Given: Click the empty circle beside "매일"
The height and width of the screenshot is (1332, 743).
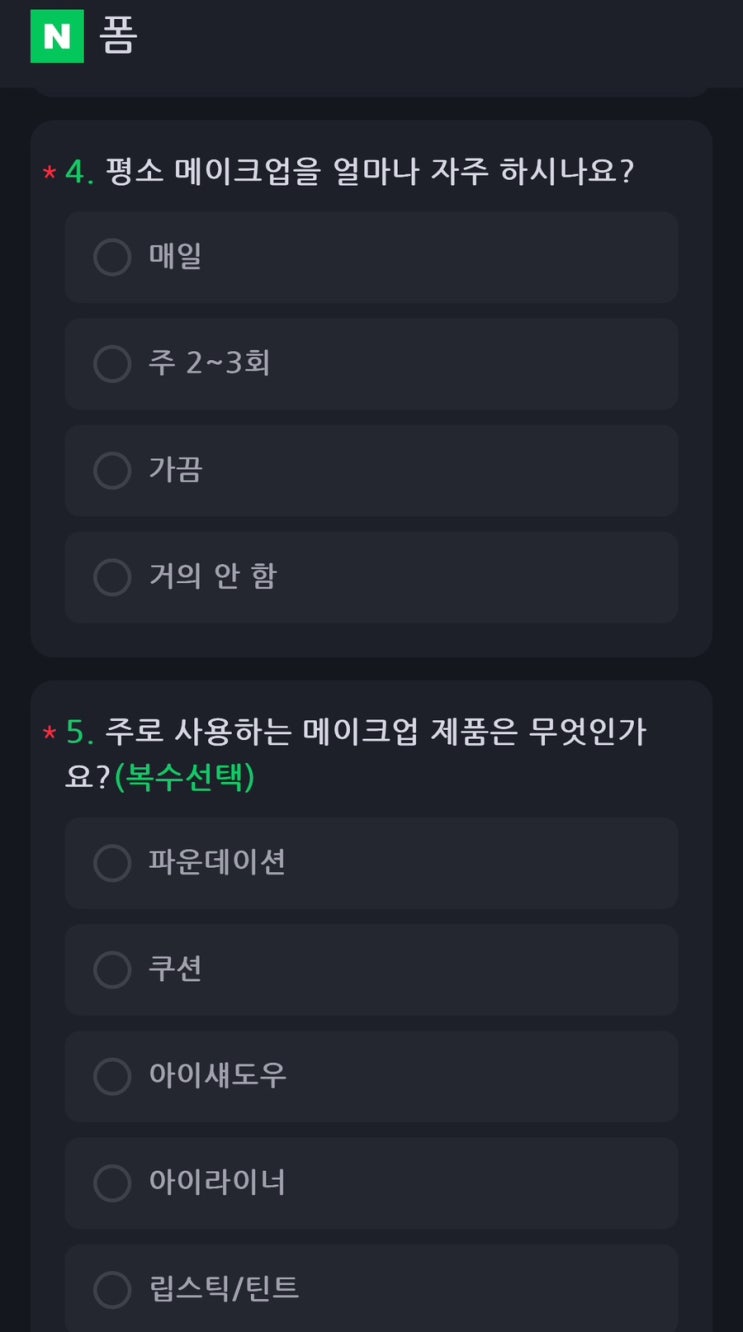Looking at the screenshot, I should tap(112, 257).
